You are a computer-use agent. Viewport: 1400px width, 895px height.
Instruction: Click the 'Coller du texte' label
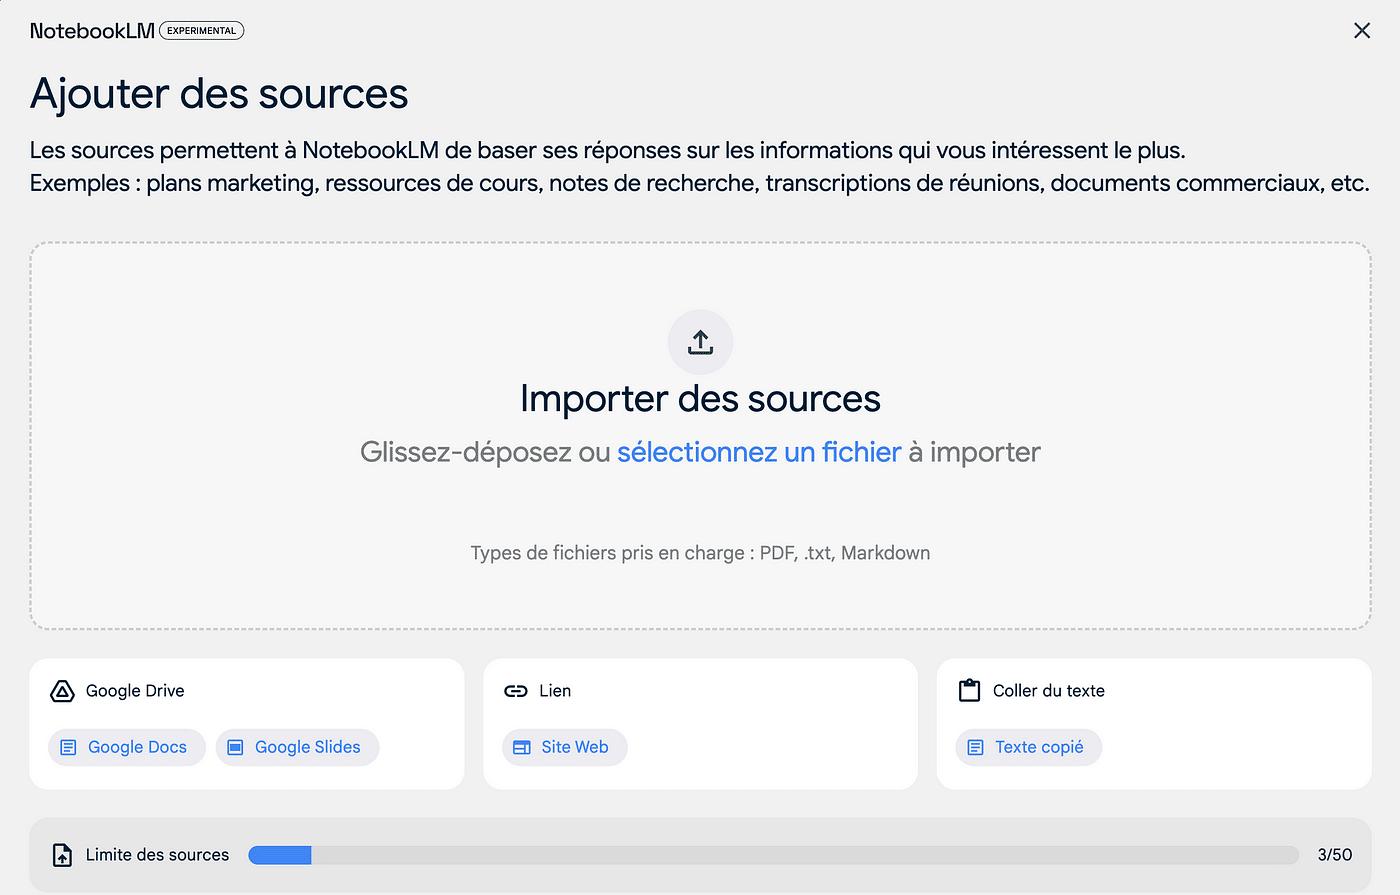coord(1048,691)
